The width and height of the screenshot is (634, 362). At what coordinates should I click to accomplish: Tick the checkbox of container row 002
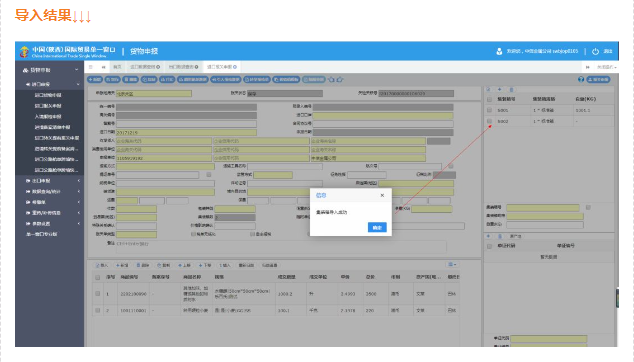click(489, 121)
